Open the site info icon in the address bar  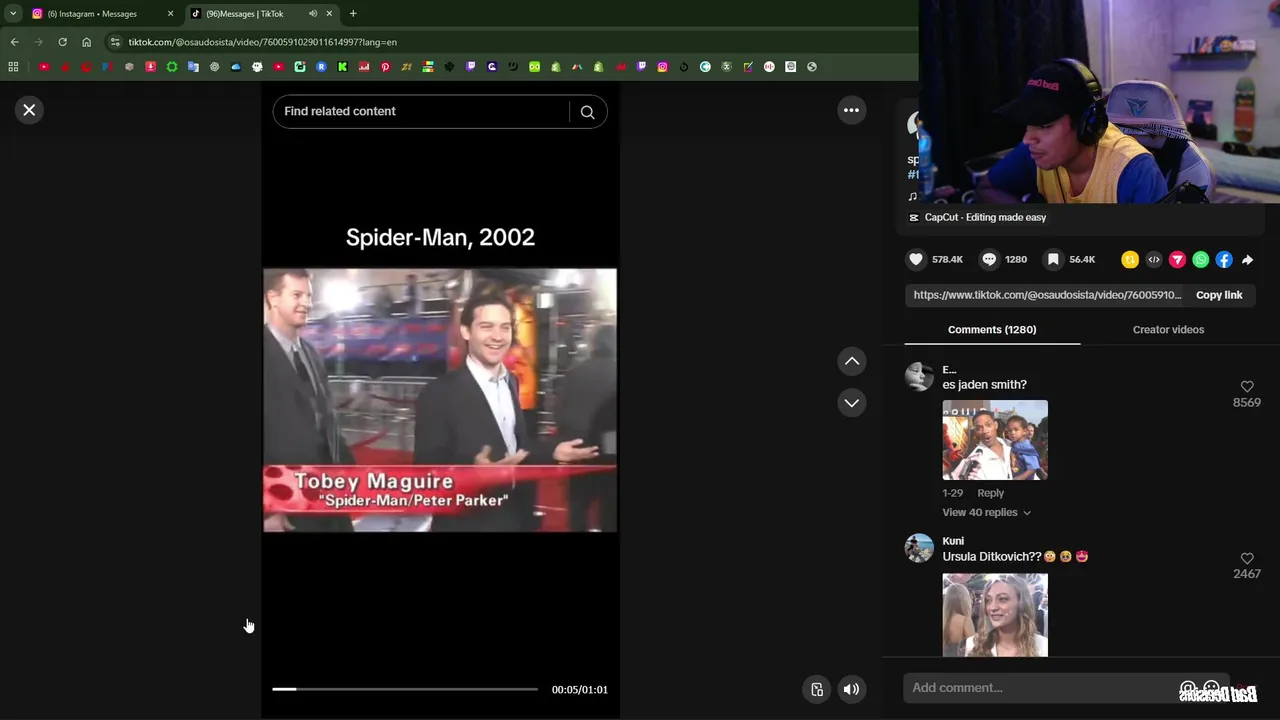[115, 42]
